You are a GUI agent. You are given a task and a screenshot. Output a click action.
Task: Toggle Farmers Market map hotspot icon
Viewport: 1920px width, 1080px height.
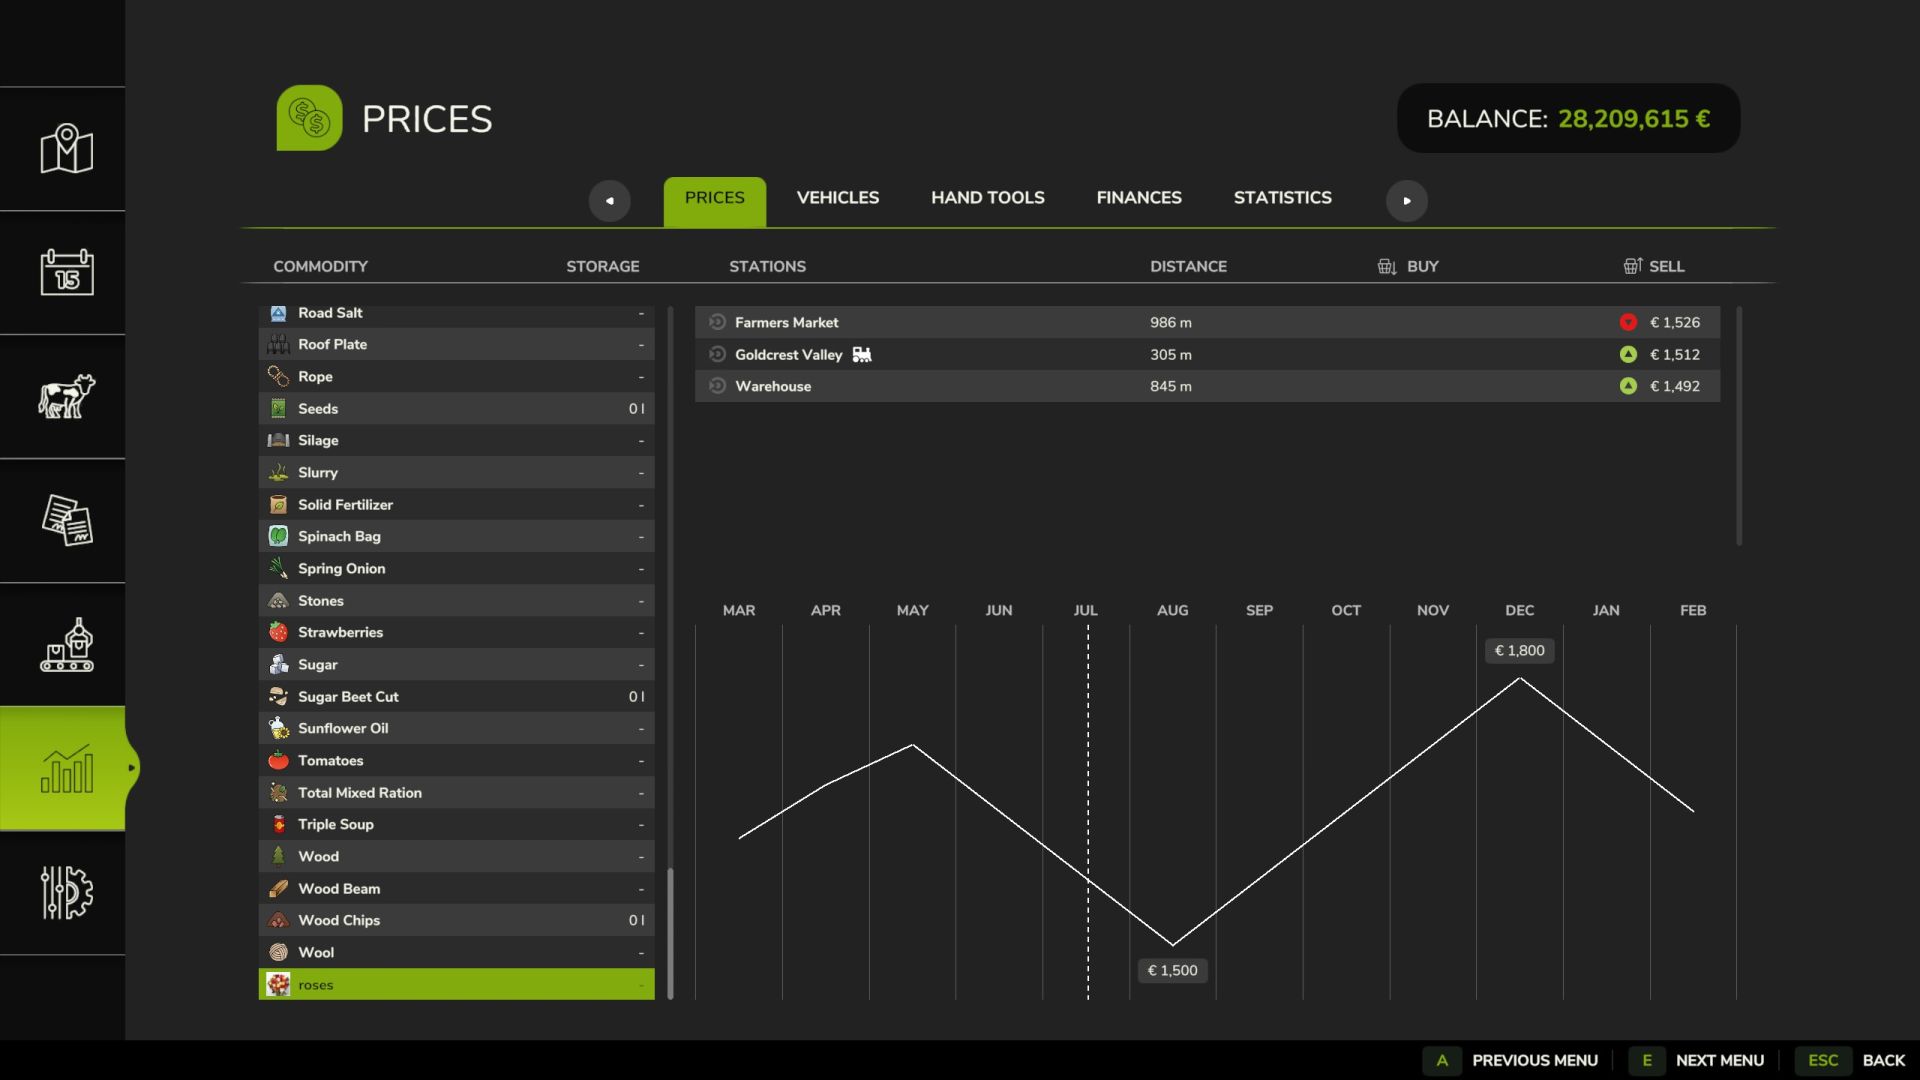click(717, 322)
